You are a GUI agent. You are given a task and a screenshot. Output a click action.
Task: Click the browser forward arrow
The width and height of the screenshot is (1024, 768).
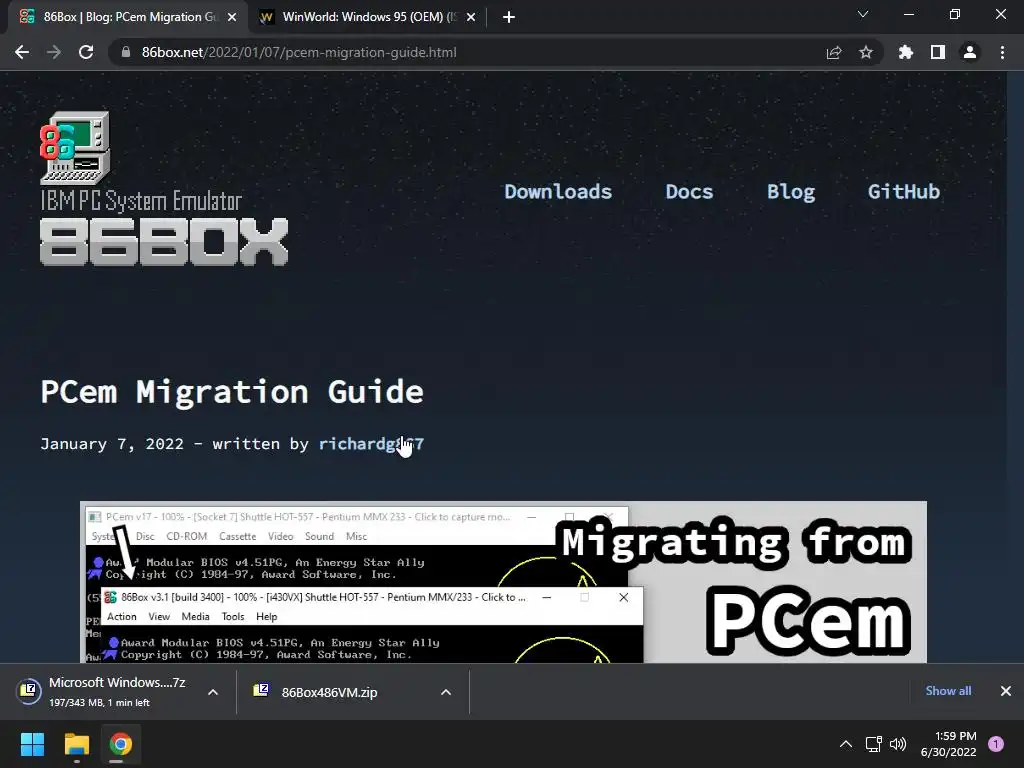pos(54,52)
